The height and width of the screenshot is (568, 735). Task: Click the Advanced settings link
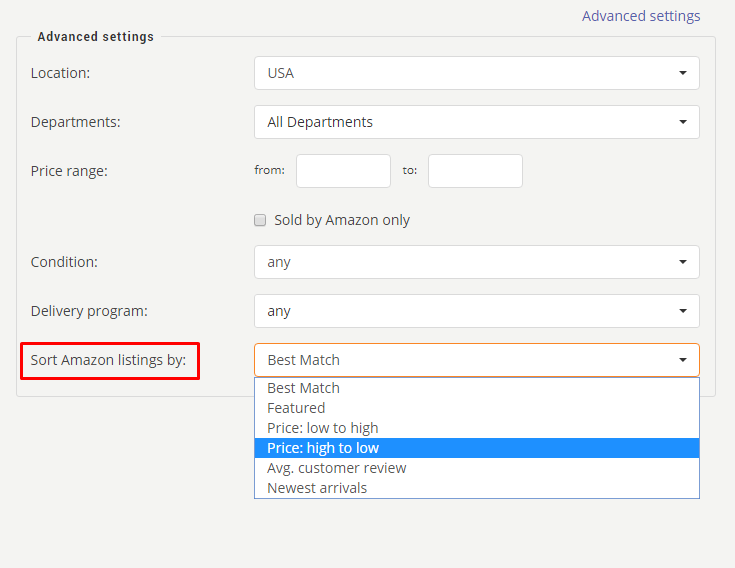click(x=641, y=16)
